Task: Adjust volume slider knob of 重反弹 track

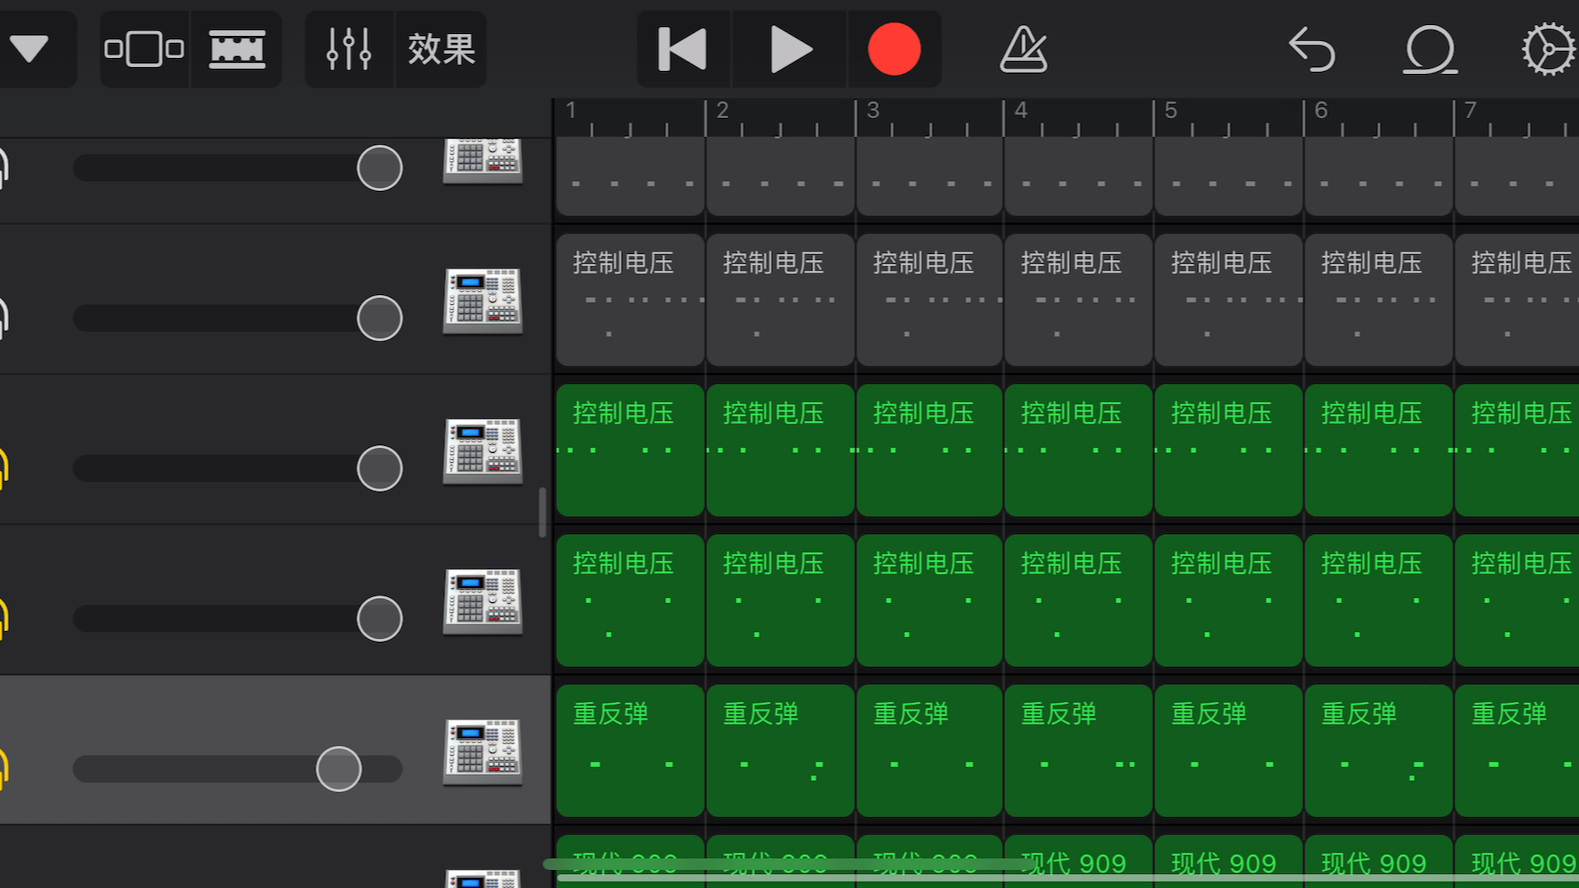Action: click(339, 769)
